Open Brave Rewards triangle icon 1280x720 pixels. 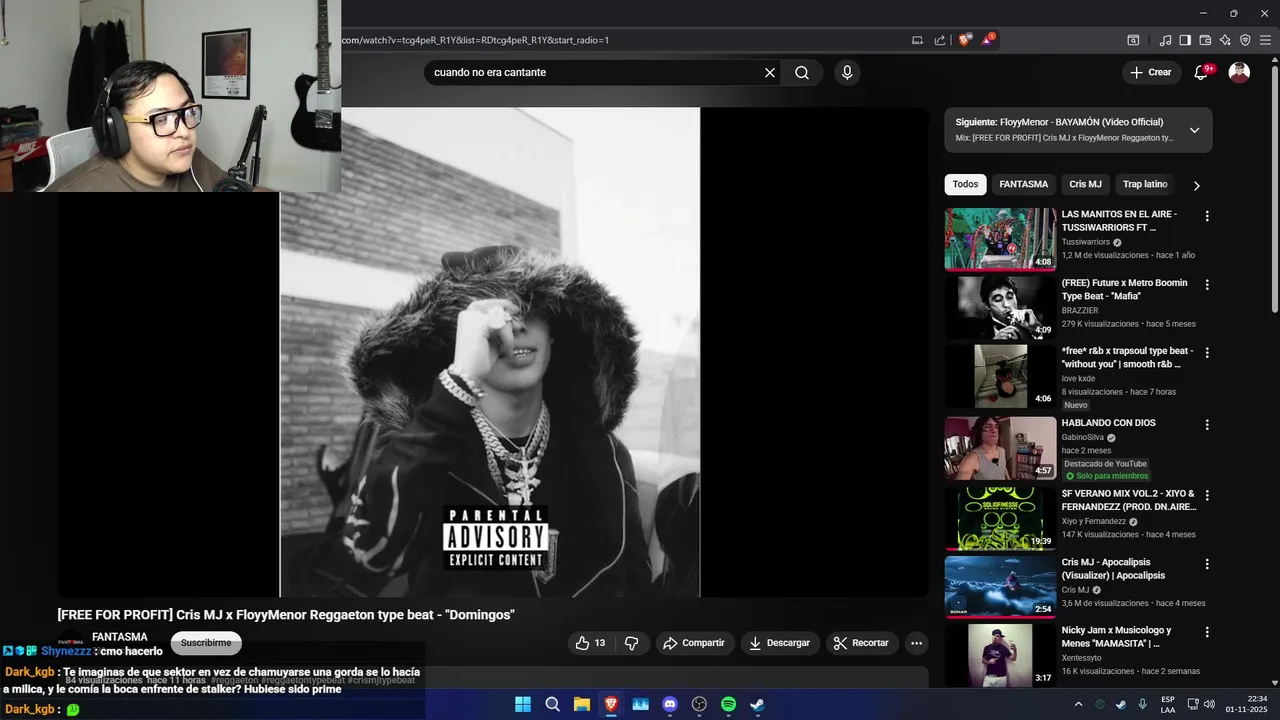(987, 40)
